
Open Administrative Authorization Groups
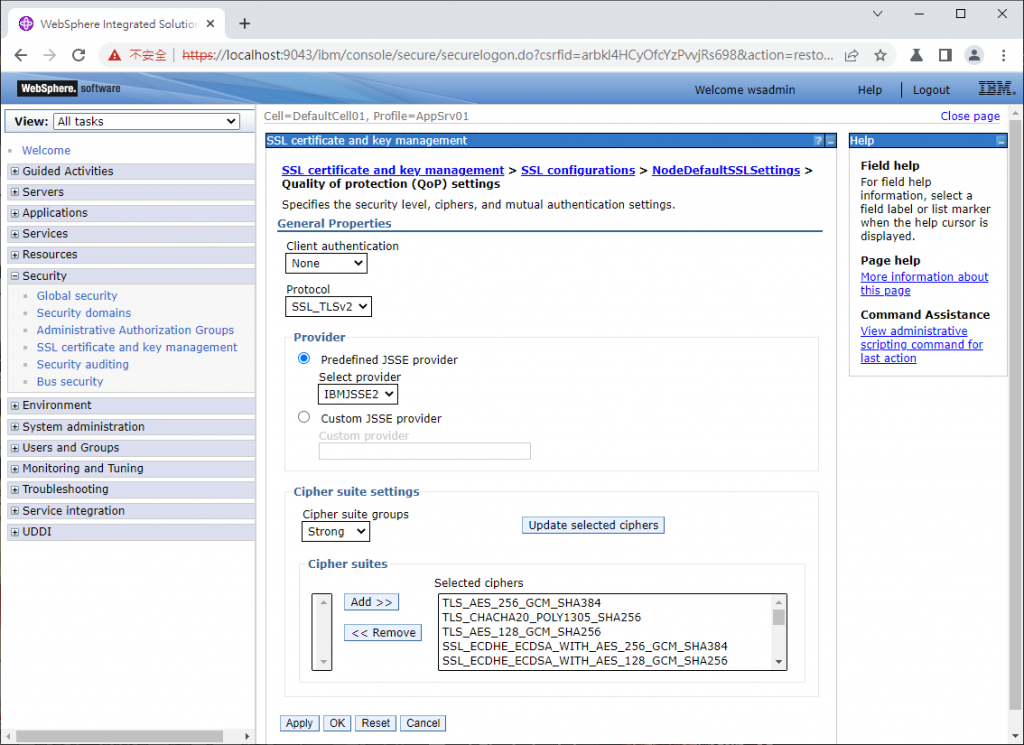(135, 330)
